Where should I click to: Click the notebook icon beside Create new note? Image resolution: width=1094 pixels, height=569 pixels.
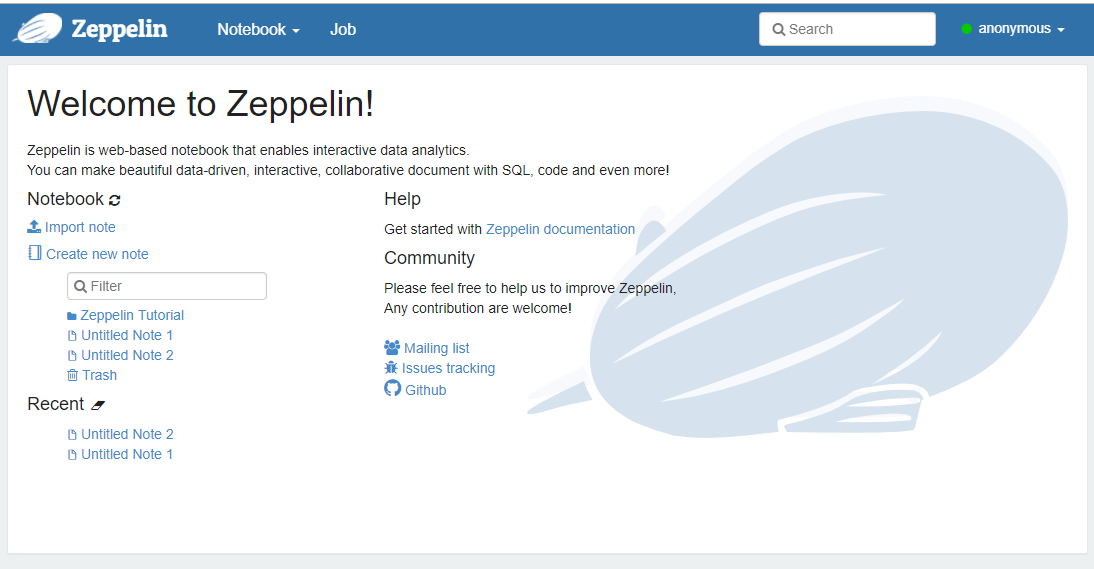pos(34,252)
